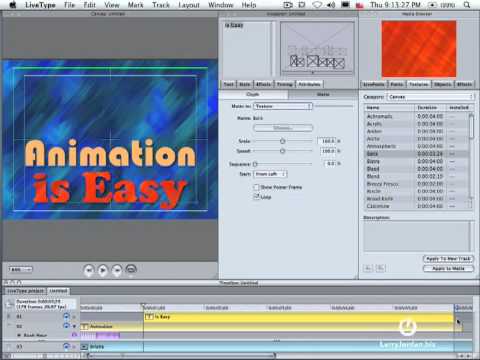
Task: Open the Fonts tab in Media Browser
Action: click(x=396, y=84)
